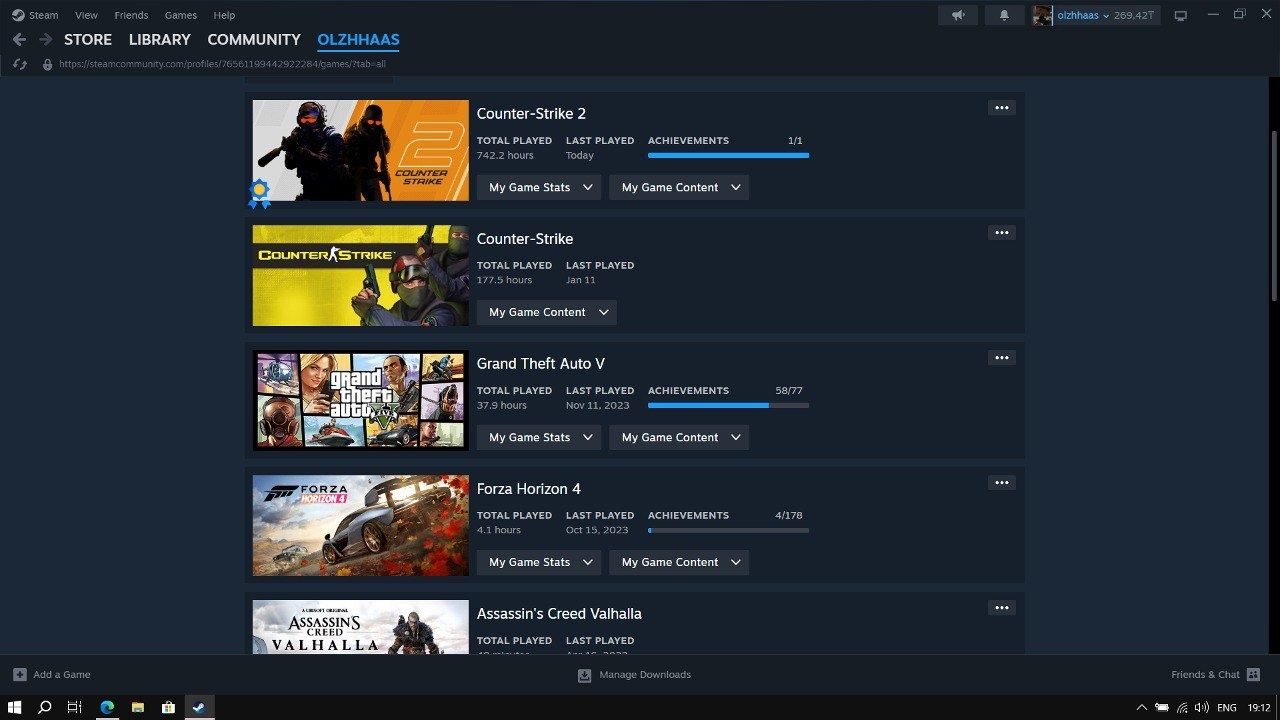This screenshot has height=720, width=1280.
Task: Expand My Game Content for Counter-Strike
Action: 547,312
